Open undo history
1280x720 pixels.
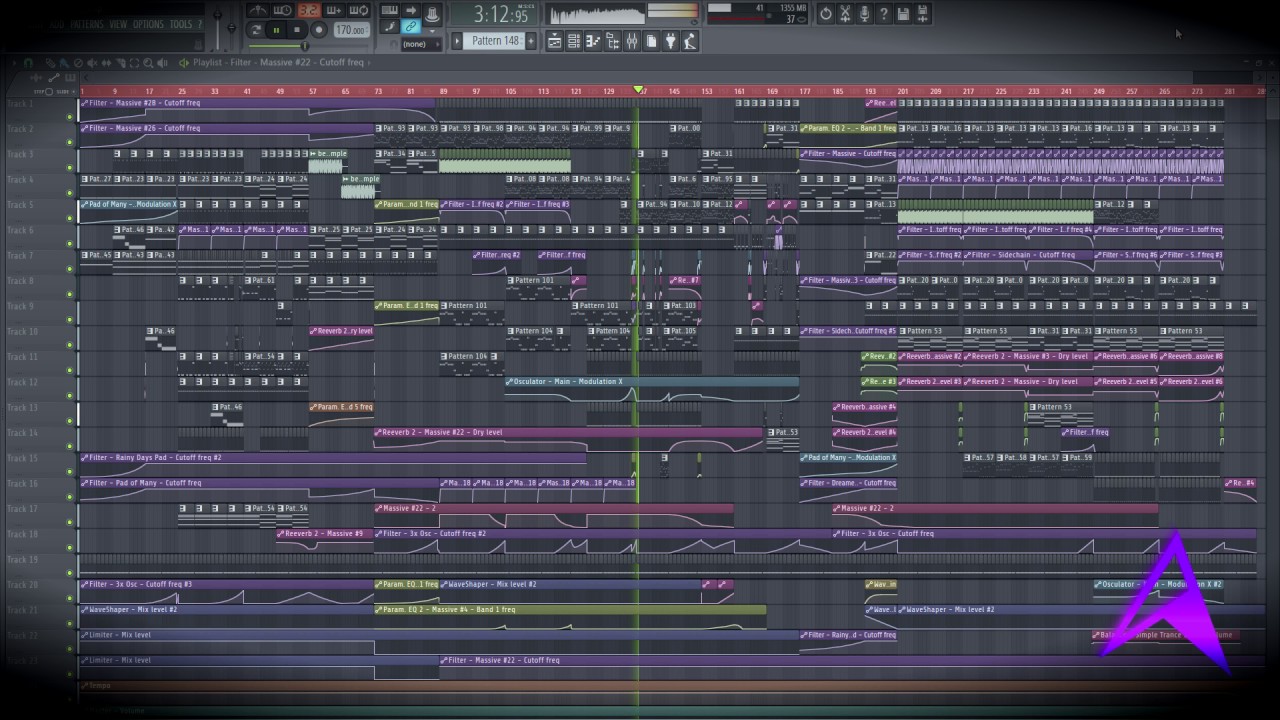coord(825,13)
